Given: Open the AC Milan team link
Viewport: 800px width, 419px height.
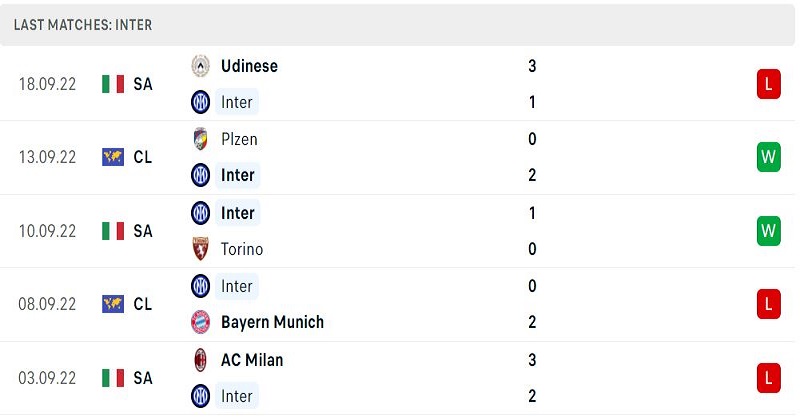Looking at the screenshot, I should tap(252, 360).
